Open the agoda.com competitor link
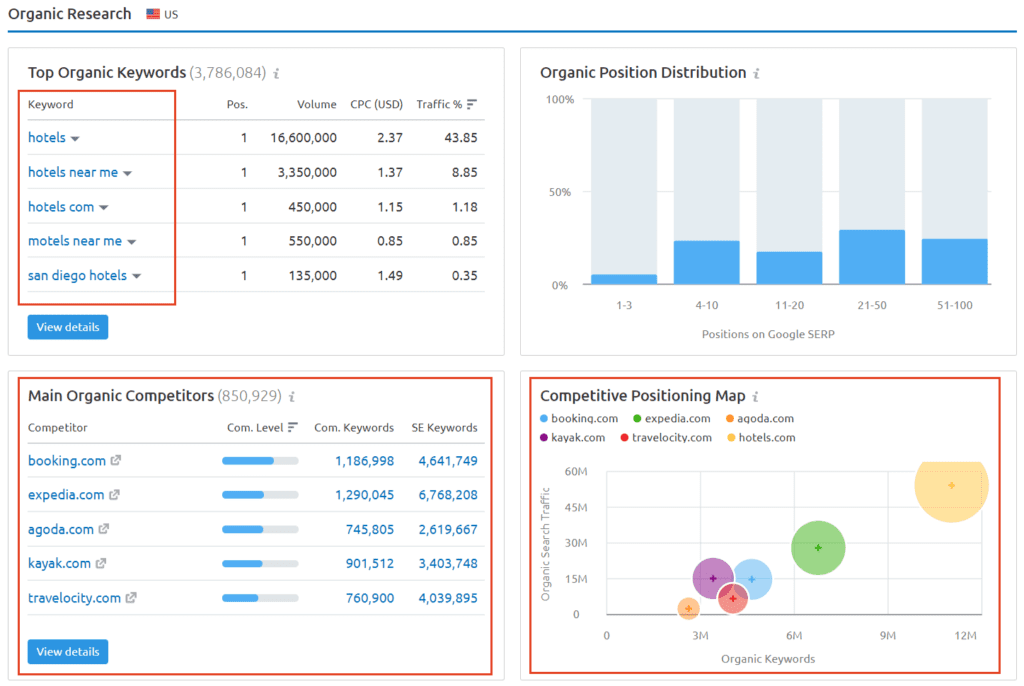Viewport: 1024px width, 686px height. (61, 530)
